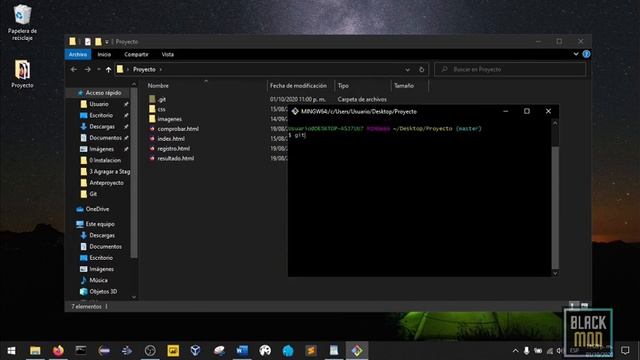Select the Proyecto desktop folder icon

[x=22, y=73]
